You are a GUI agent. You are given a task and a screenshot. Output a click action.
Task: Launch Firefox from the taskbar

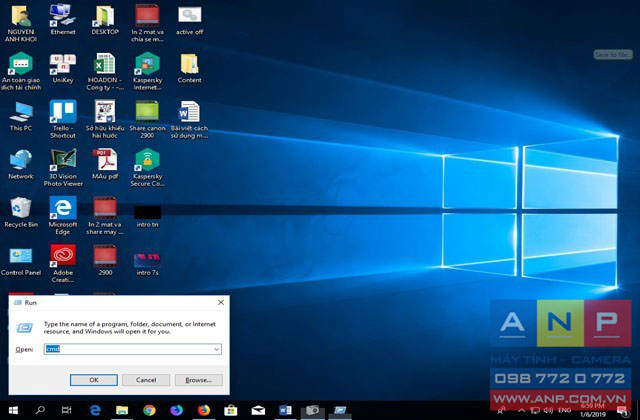204,410
